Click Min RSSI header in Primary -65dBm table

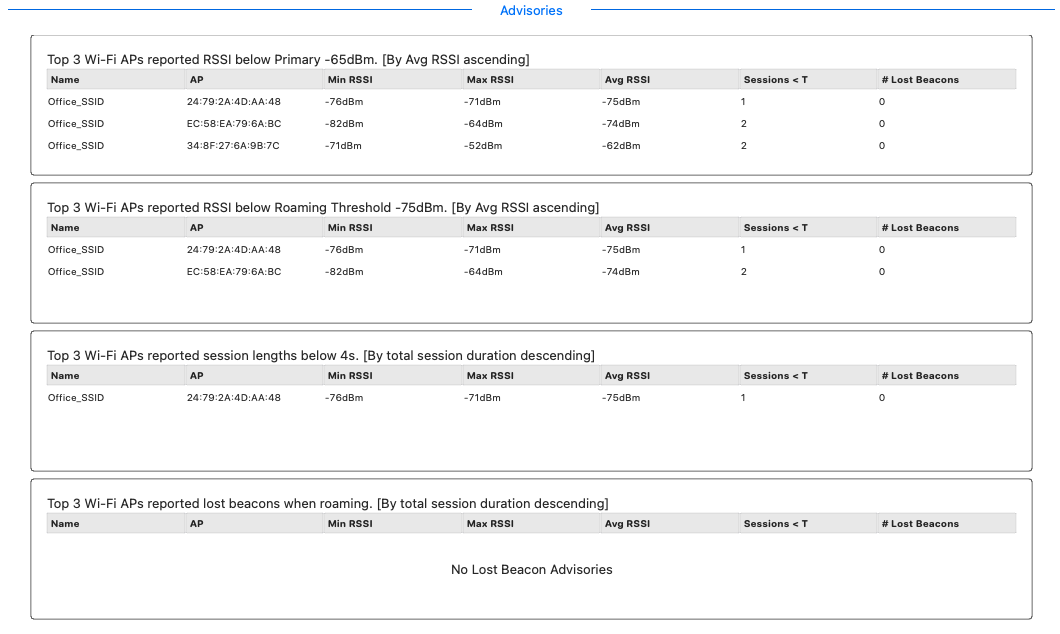[x=349, y=80]
